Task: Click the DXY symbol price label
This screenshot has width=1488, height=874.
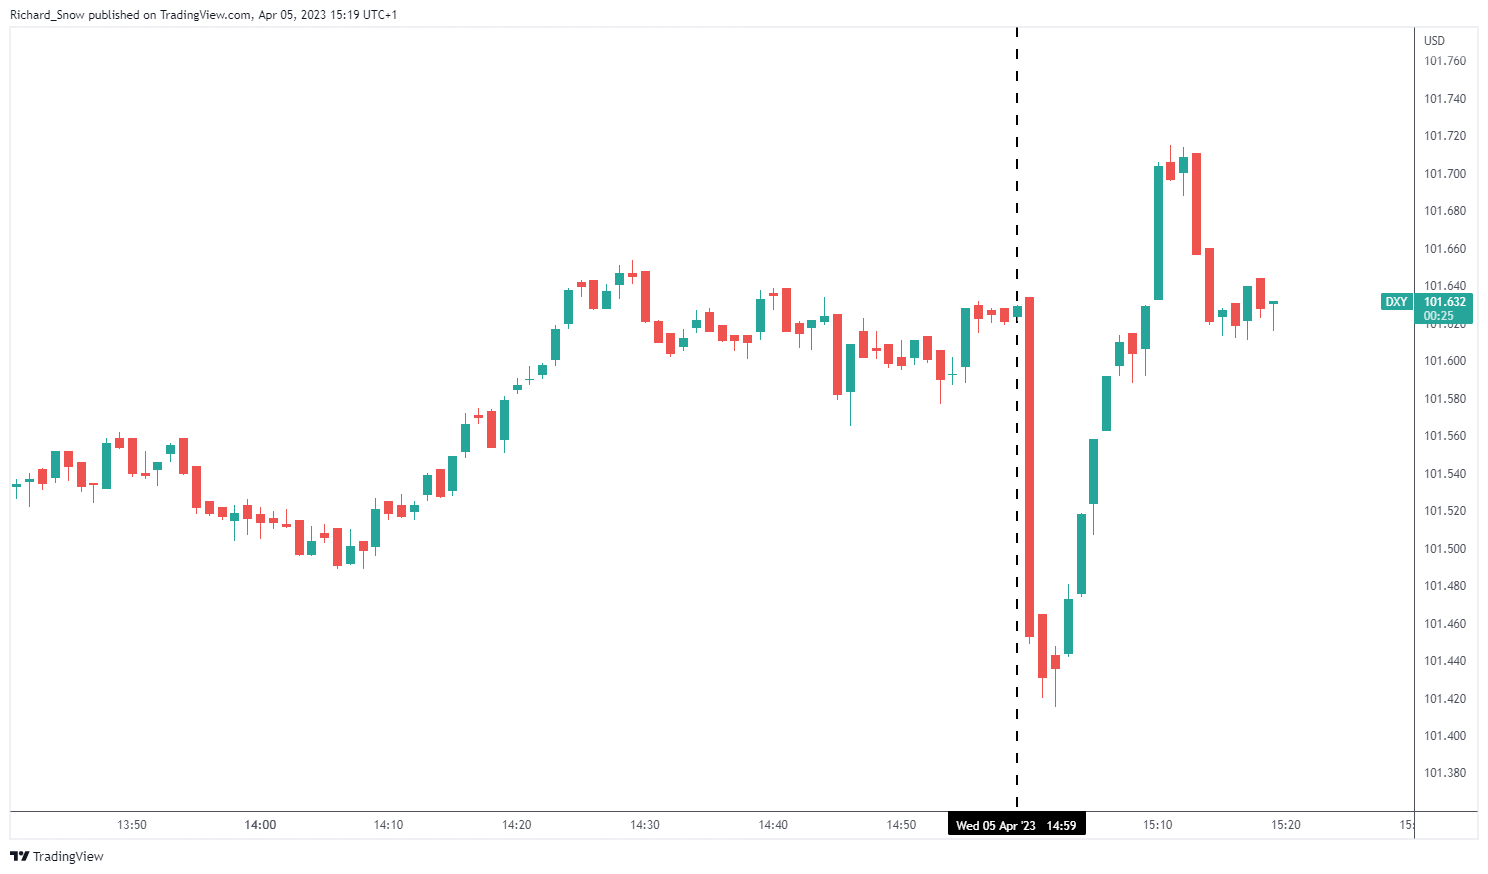Action: pyautogui.click(x=1396, y=302)
